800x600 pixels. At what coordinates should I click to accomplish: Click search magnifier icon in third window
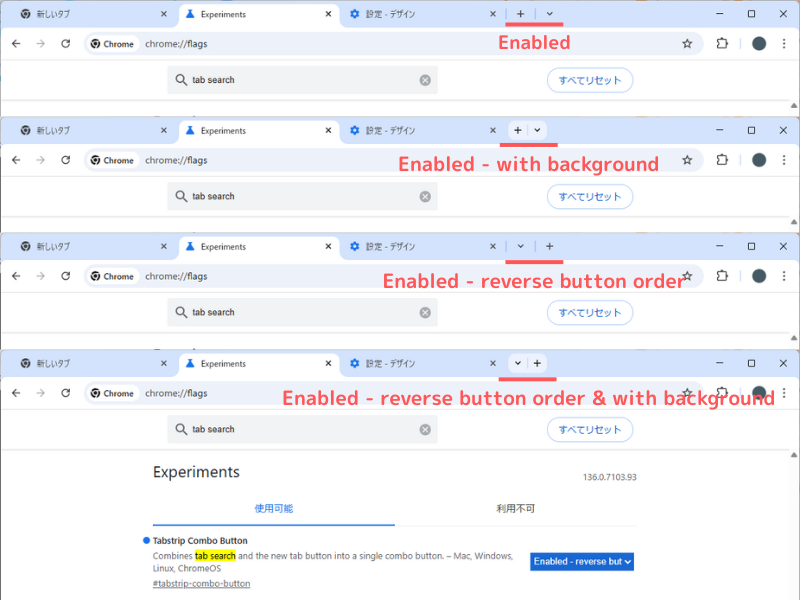181,312
